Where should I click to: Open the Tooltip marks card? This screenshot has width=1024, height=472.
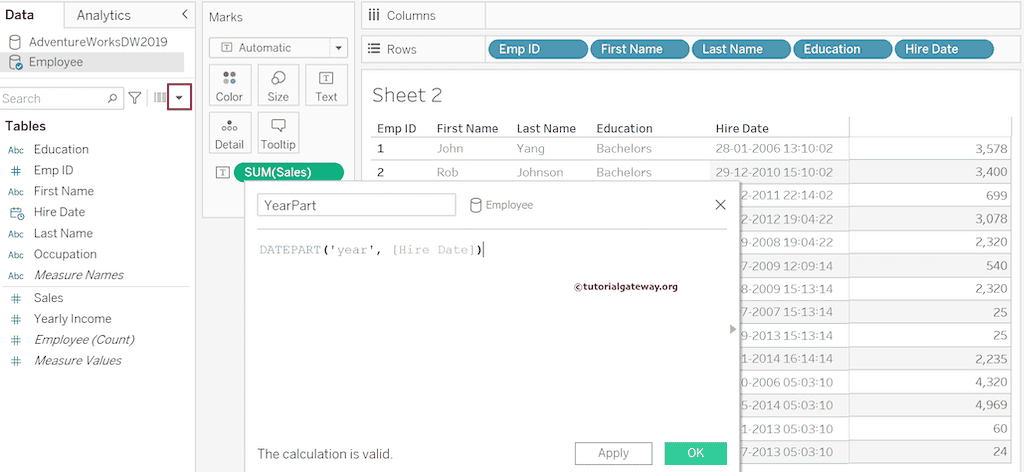(x=278, y=133)
